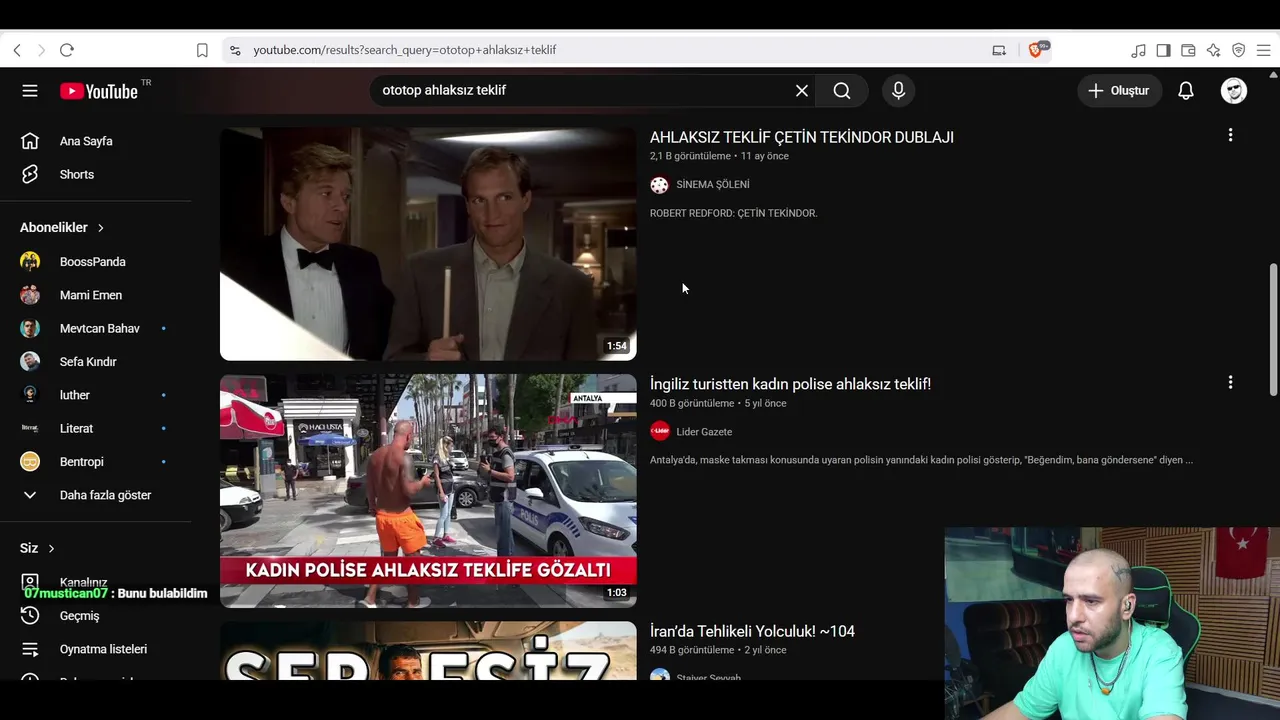Open more options for İngiliz turistten video
1280x720 pixels.
[x=1230, y=382]
